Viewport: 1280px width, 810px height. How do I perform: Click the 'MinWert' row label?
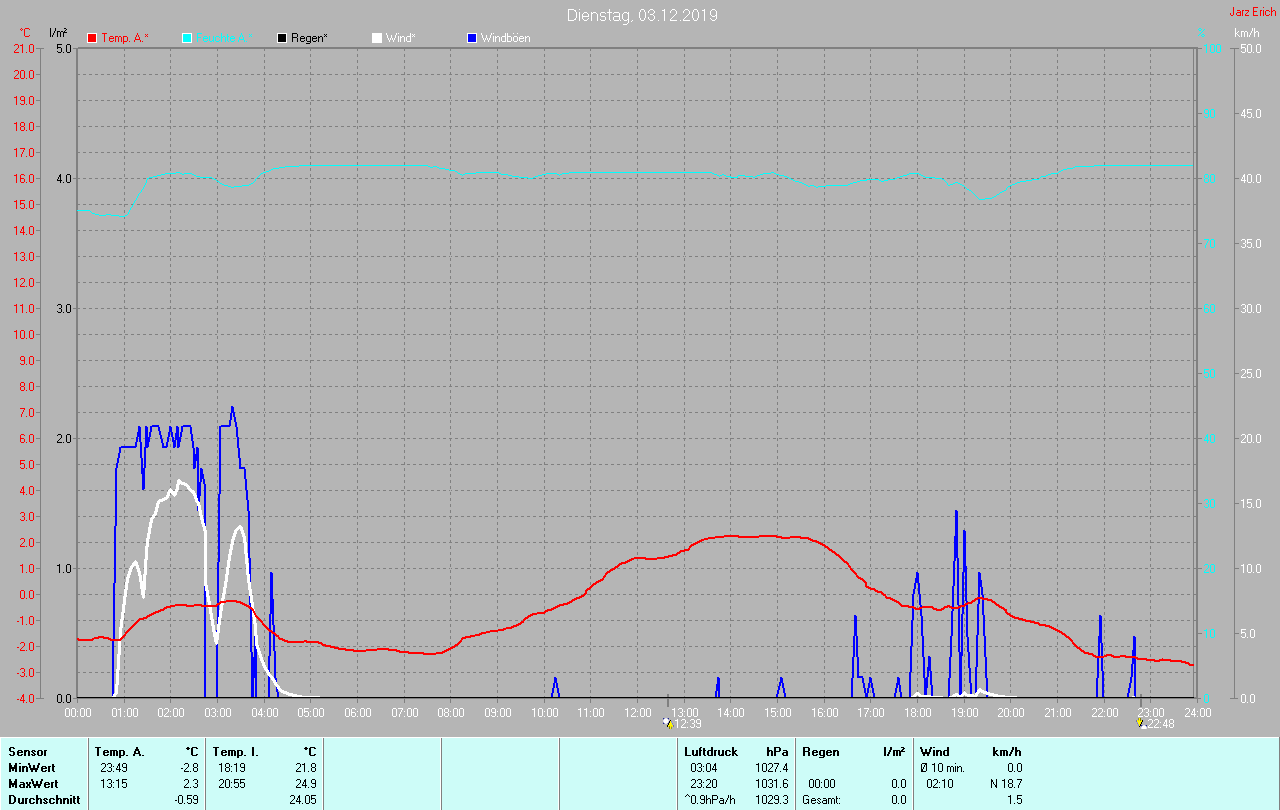click(31, 768)
